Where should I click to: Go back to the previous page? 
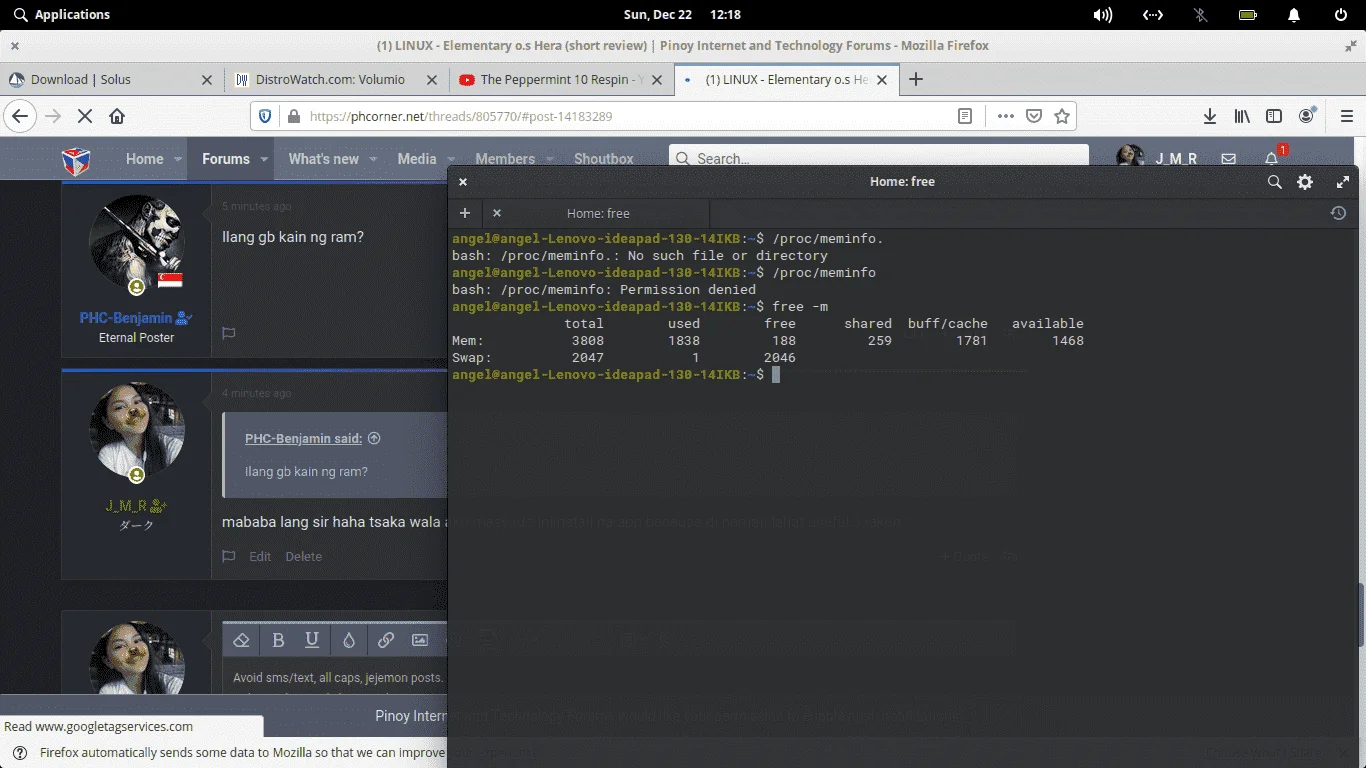tap(19, 116)
